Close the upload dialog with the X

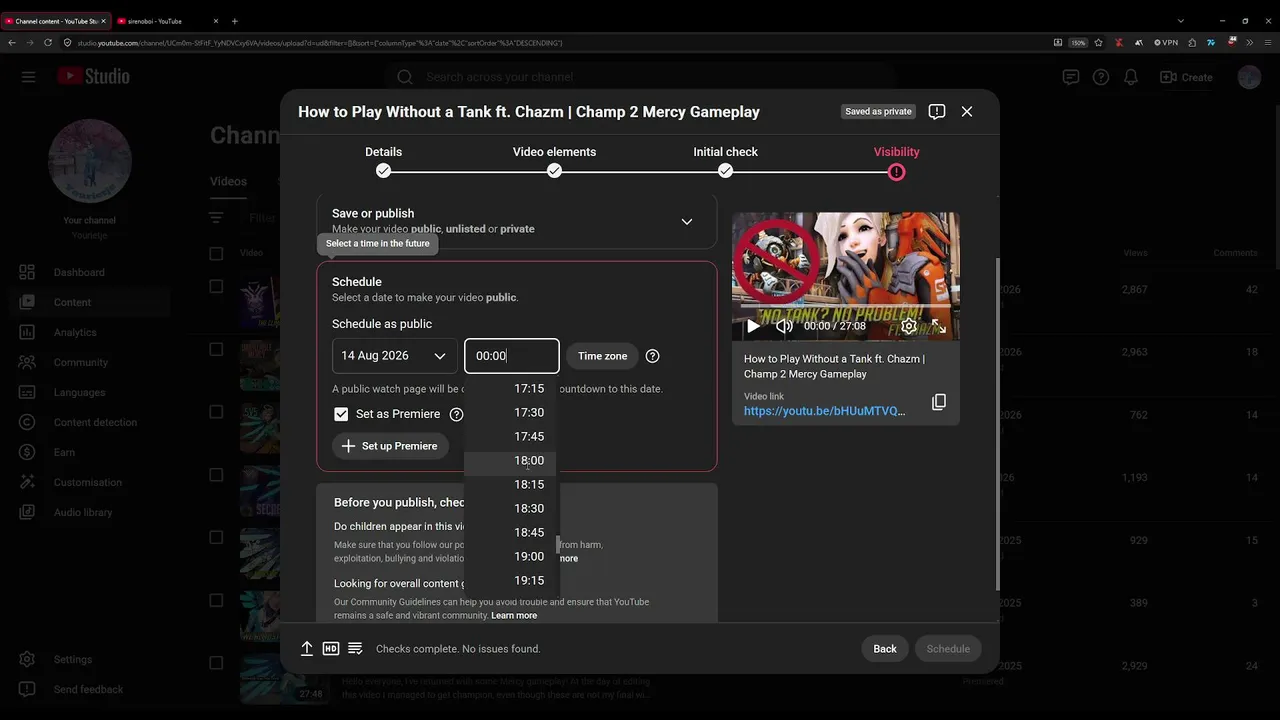[967, 112]
